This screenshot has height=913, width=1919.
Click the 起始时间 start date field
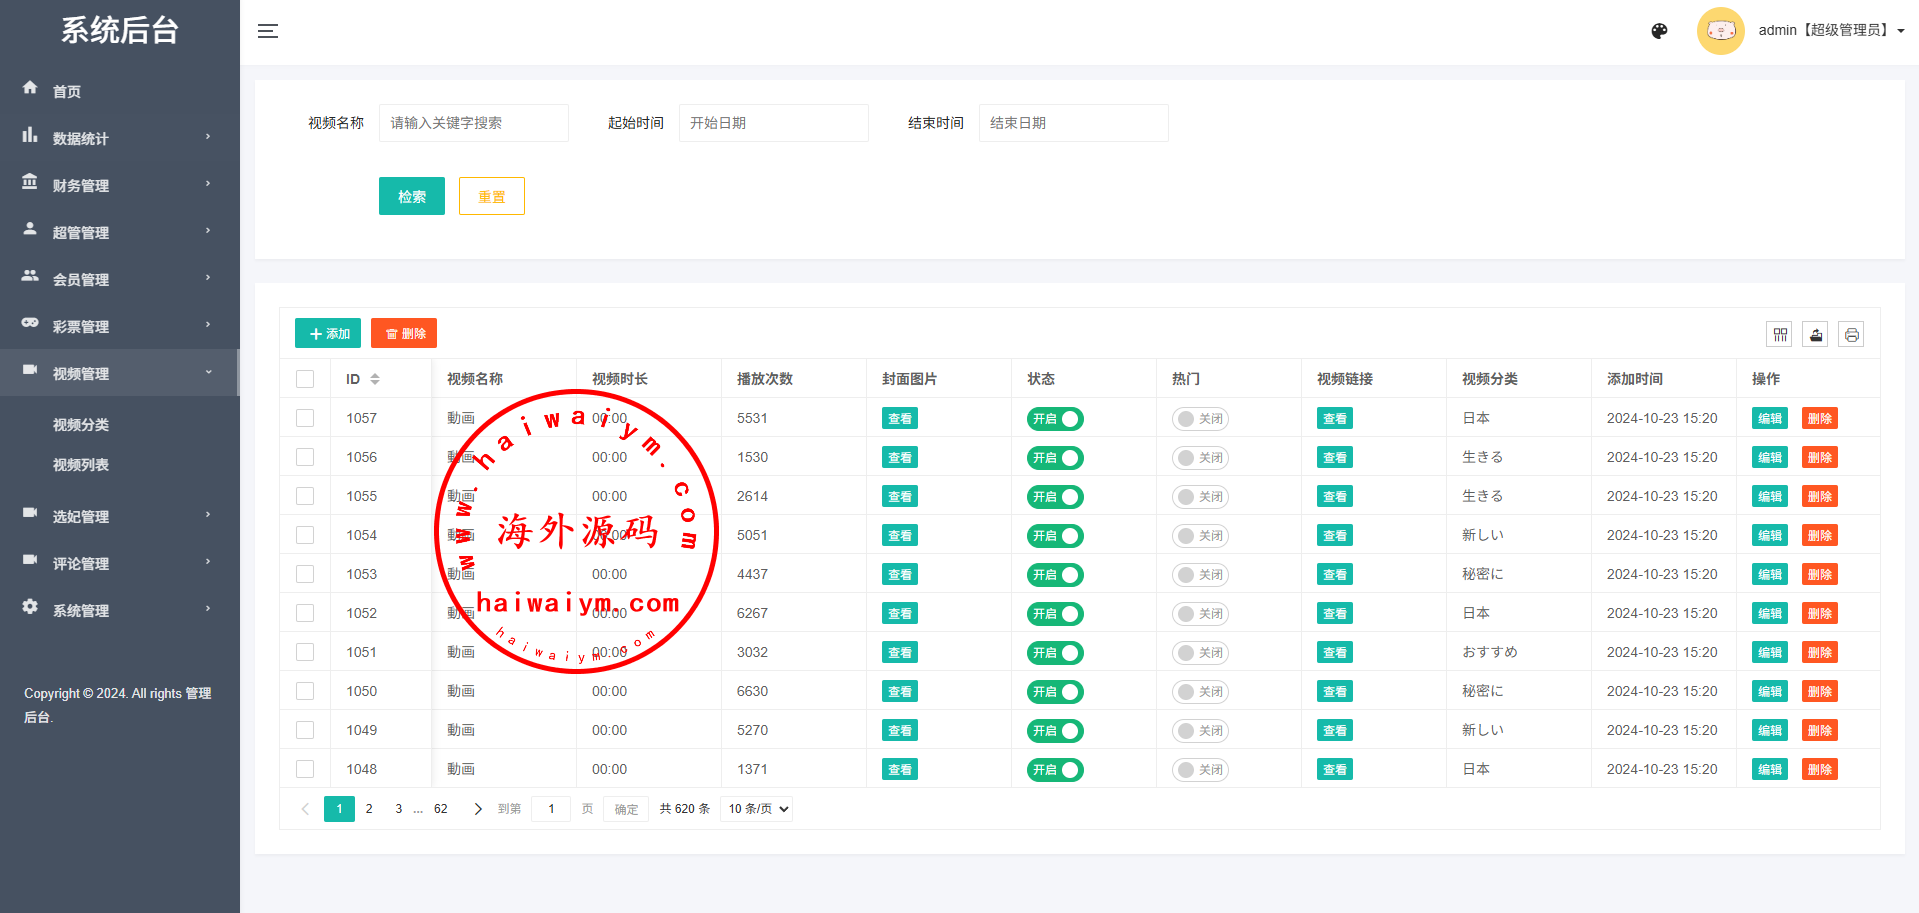(x=773, y=123)
